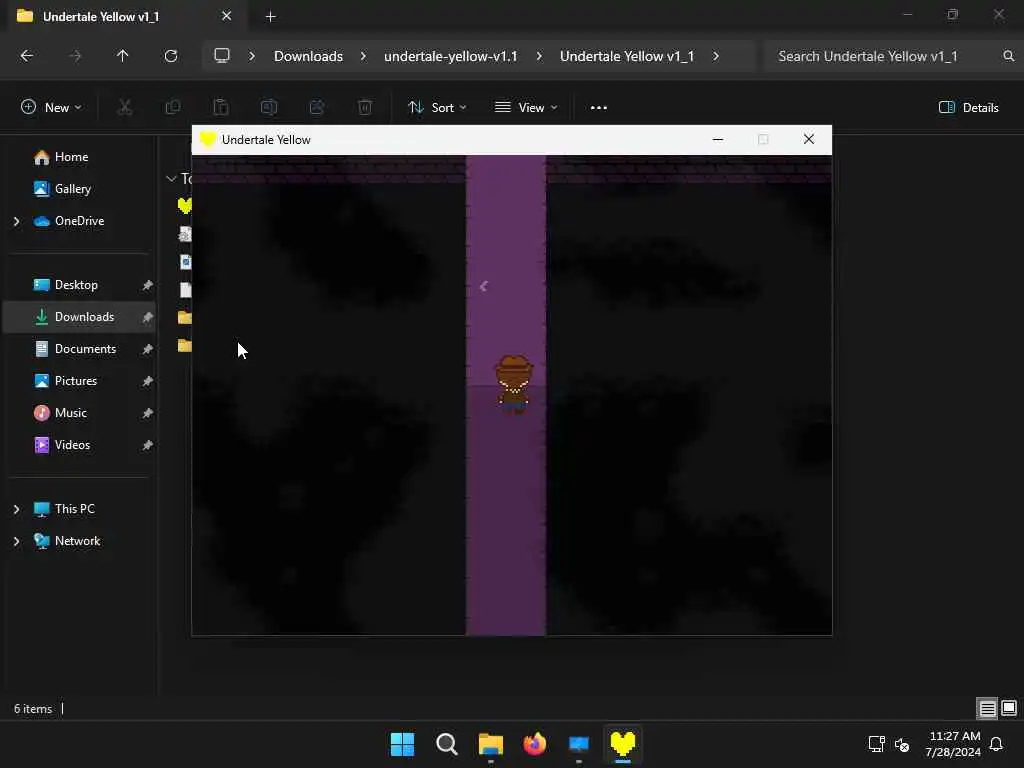Click the Rename toolbar icon
Screen dimensions: 1024x768
269,108
